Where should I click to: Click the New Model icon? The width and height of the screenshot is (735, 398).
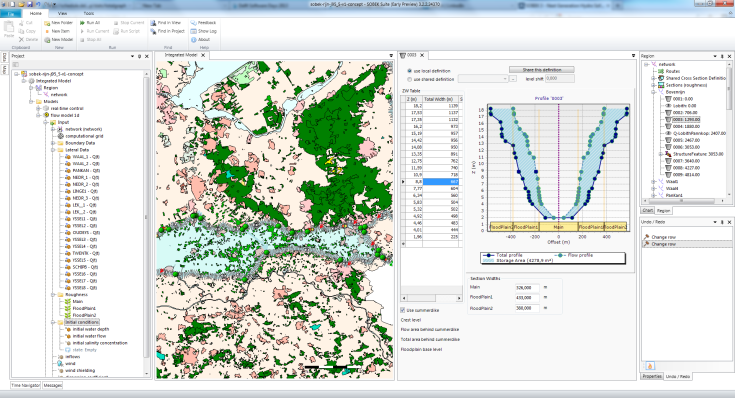pos(47,39)
